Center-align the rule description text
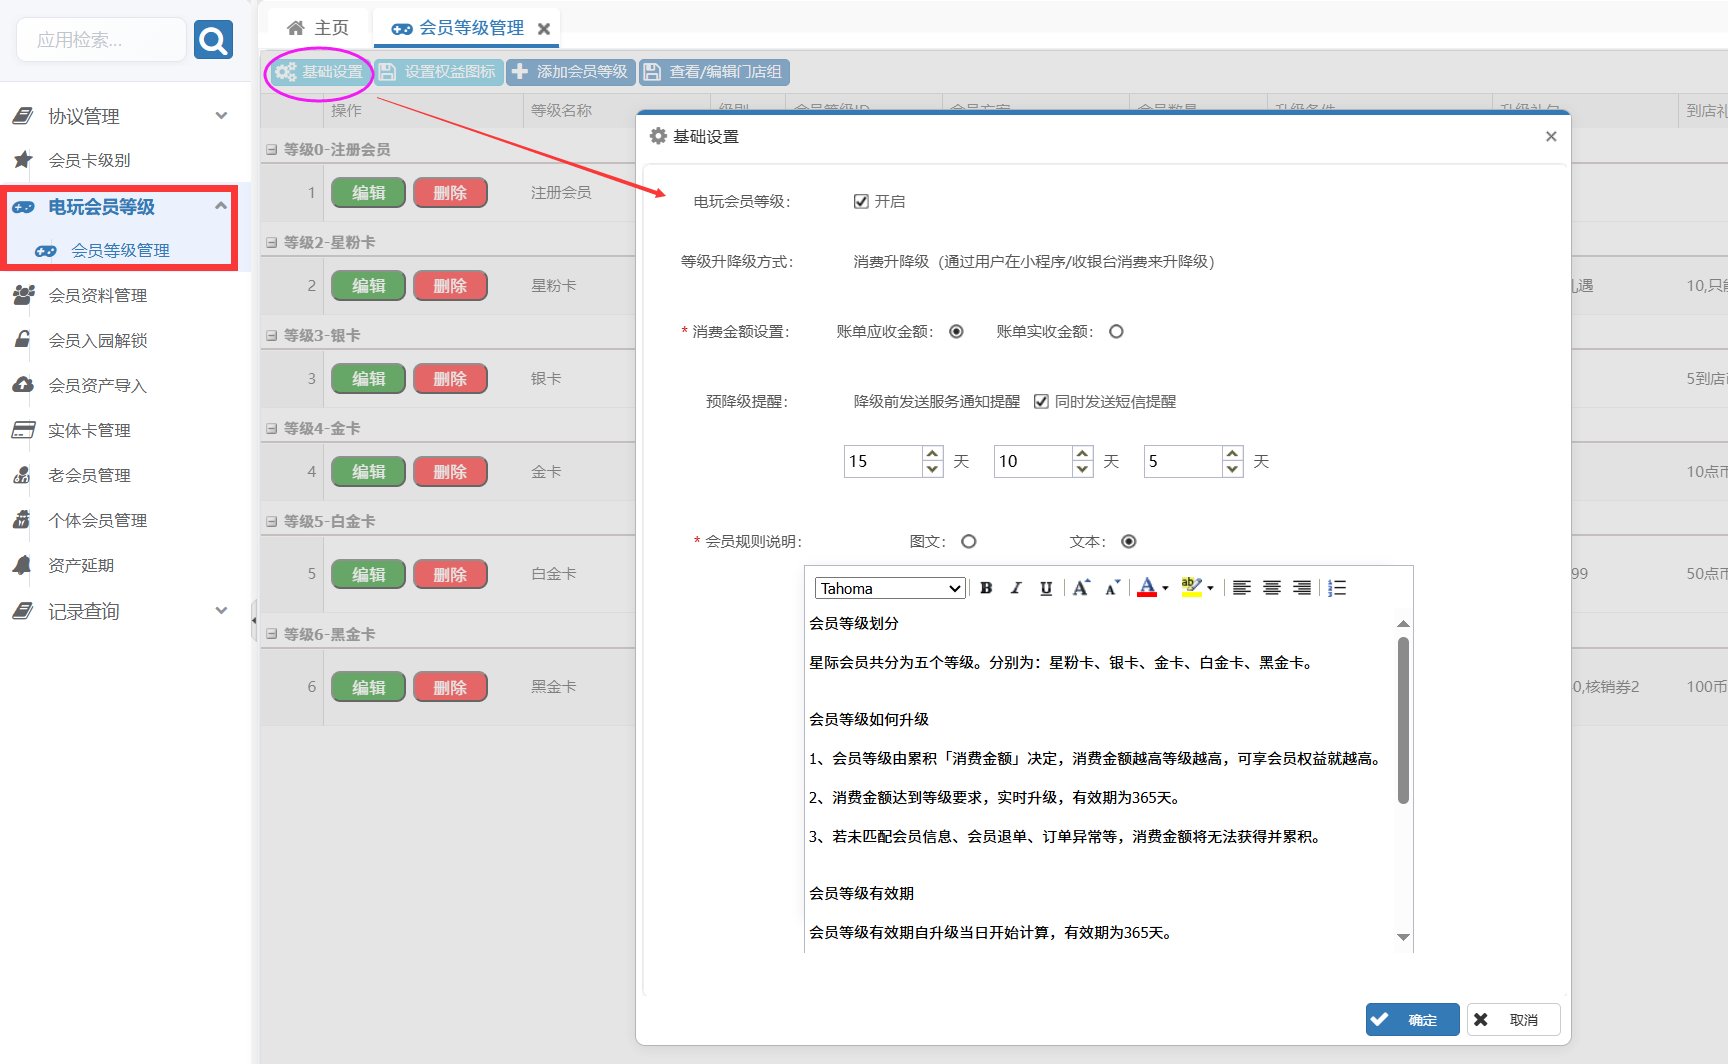This screenshot has height=1064, width=1728. pyautogui.click(x=1272, y=588)
